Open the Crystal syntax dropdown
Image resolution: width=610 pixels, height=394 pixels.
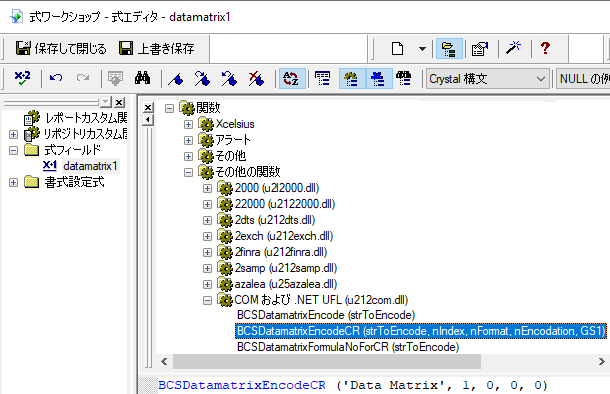pyautogui.click(x=488, y=79)
